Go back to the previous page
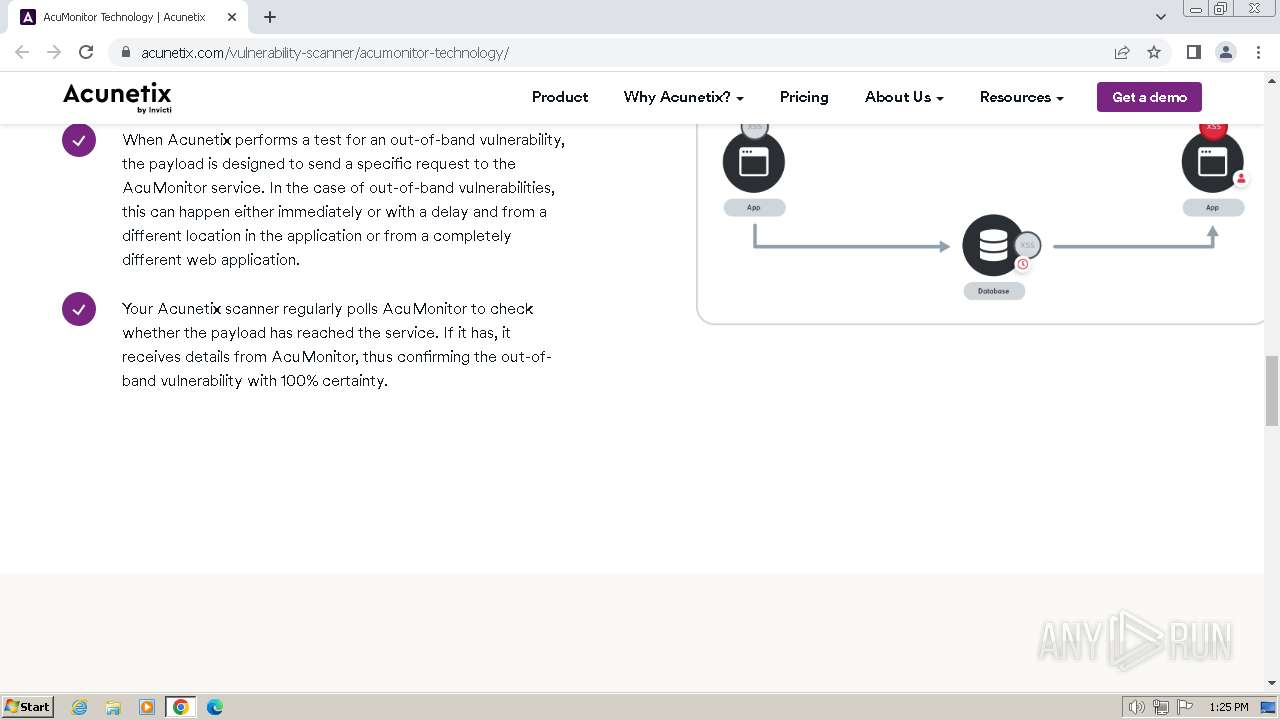The height and width of the screenshot is (720, 1280). pos(22,52)
